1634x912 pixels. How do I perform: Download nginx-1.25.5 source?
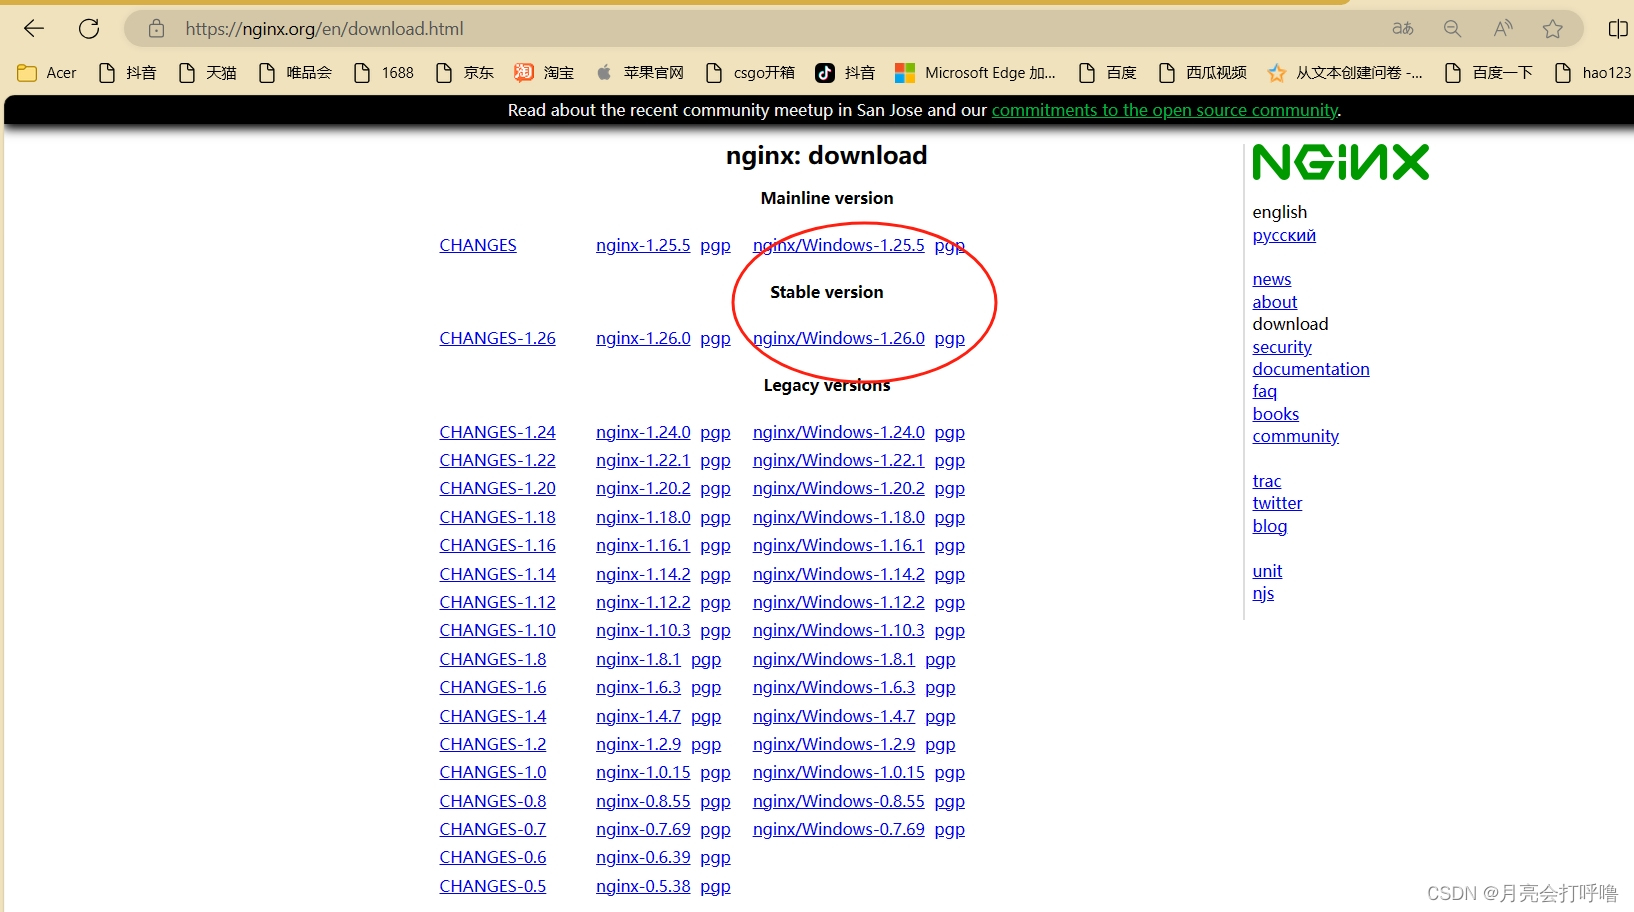643,245
